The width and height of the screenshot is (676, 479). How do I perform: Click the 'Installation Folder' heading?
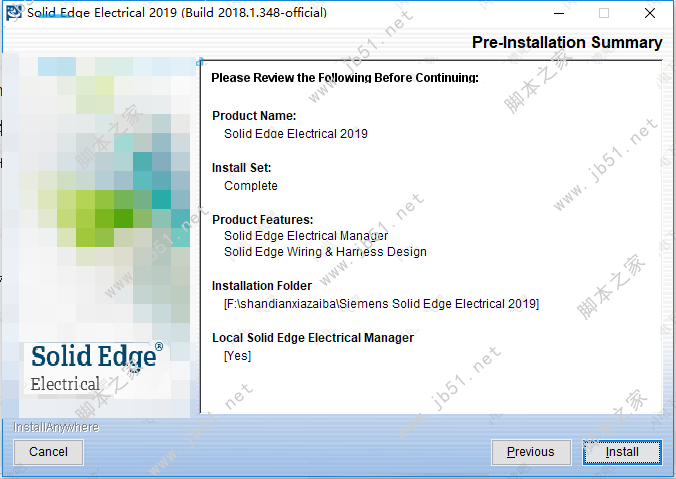(262, 286)
